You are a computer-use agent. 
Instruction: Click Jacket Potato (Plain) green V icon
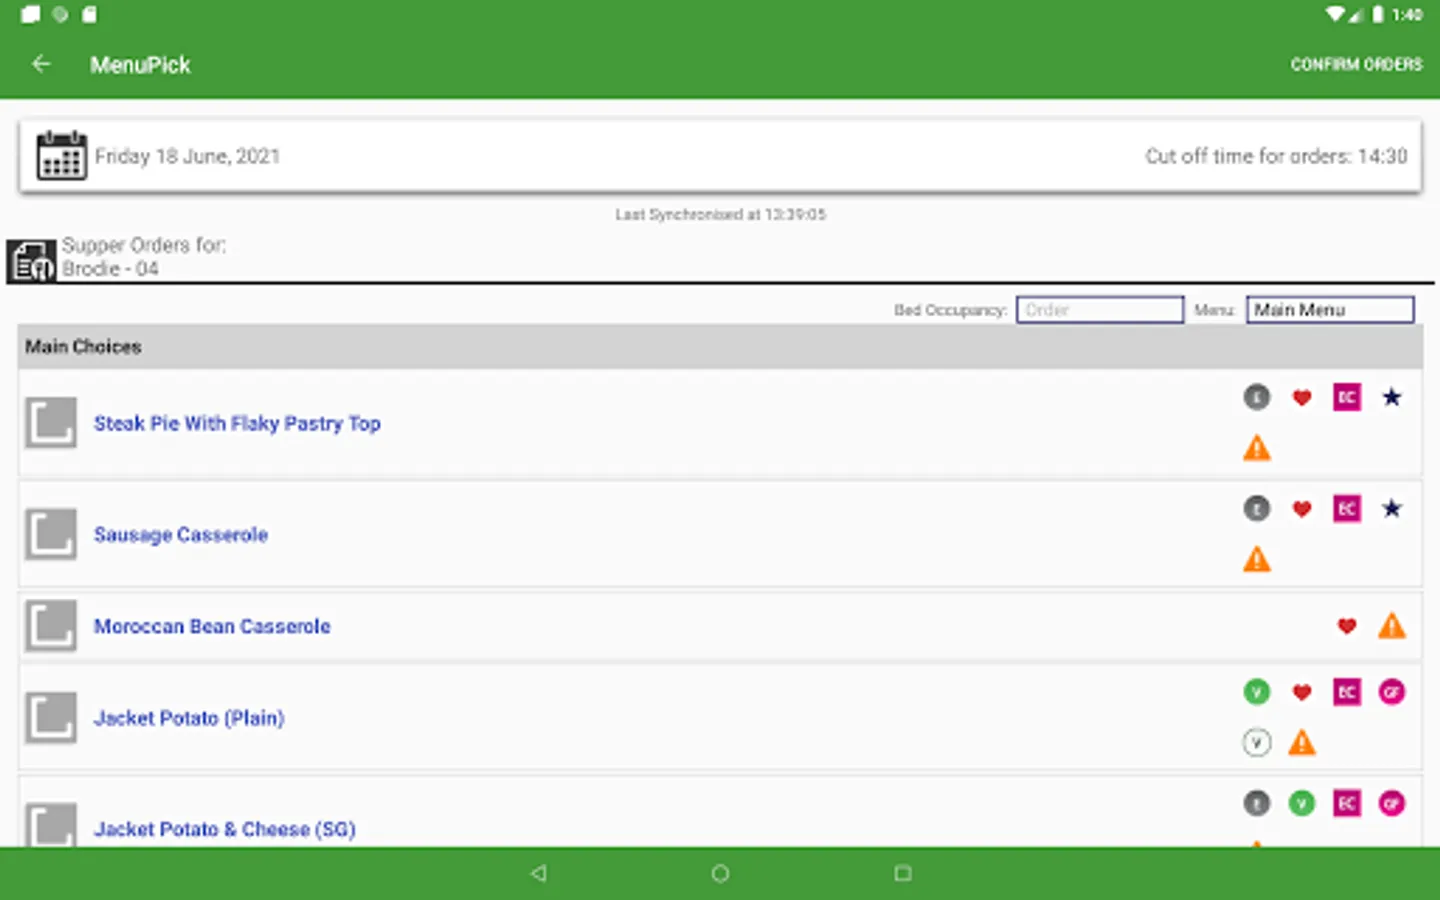[1257, 691]
